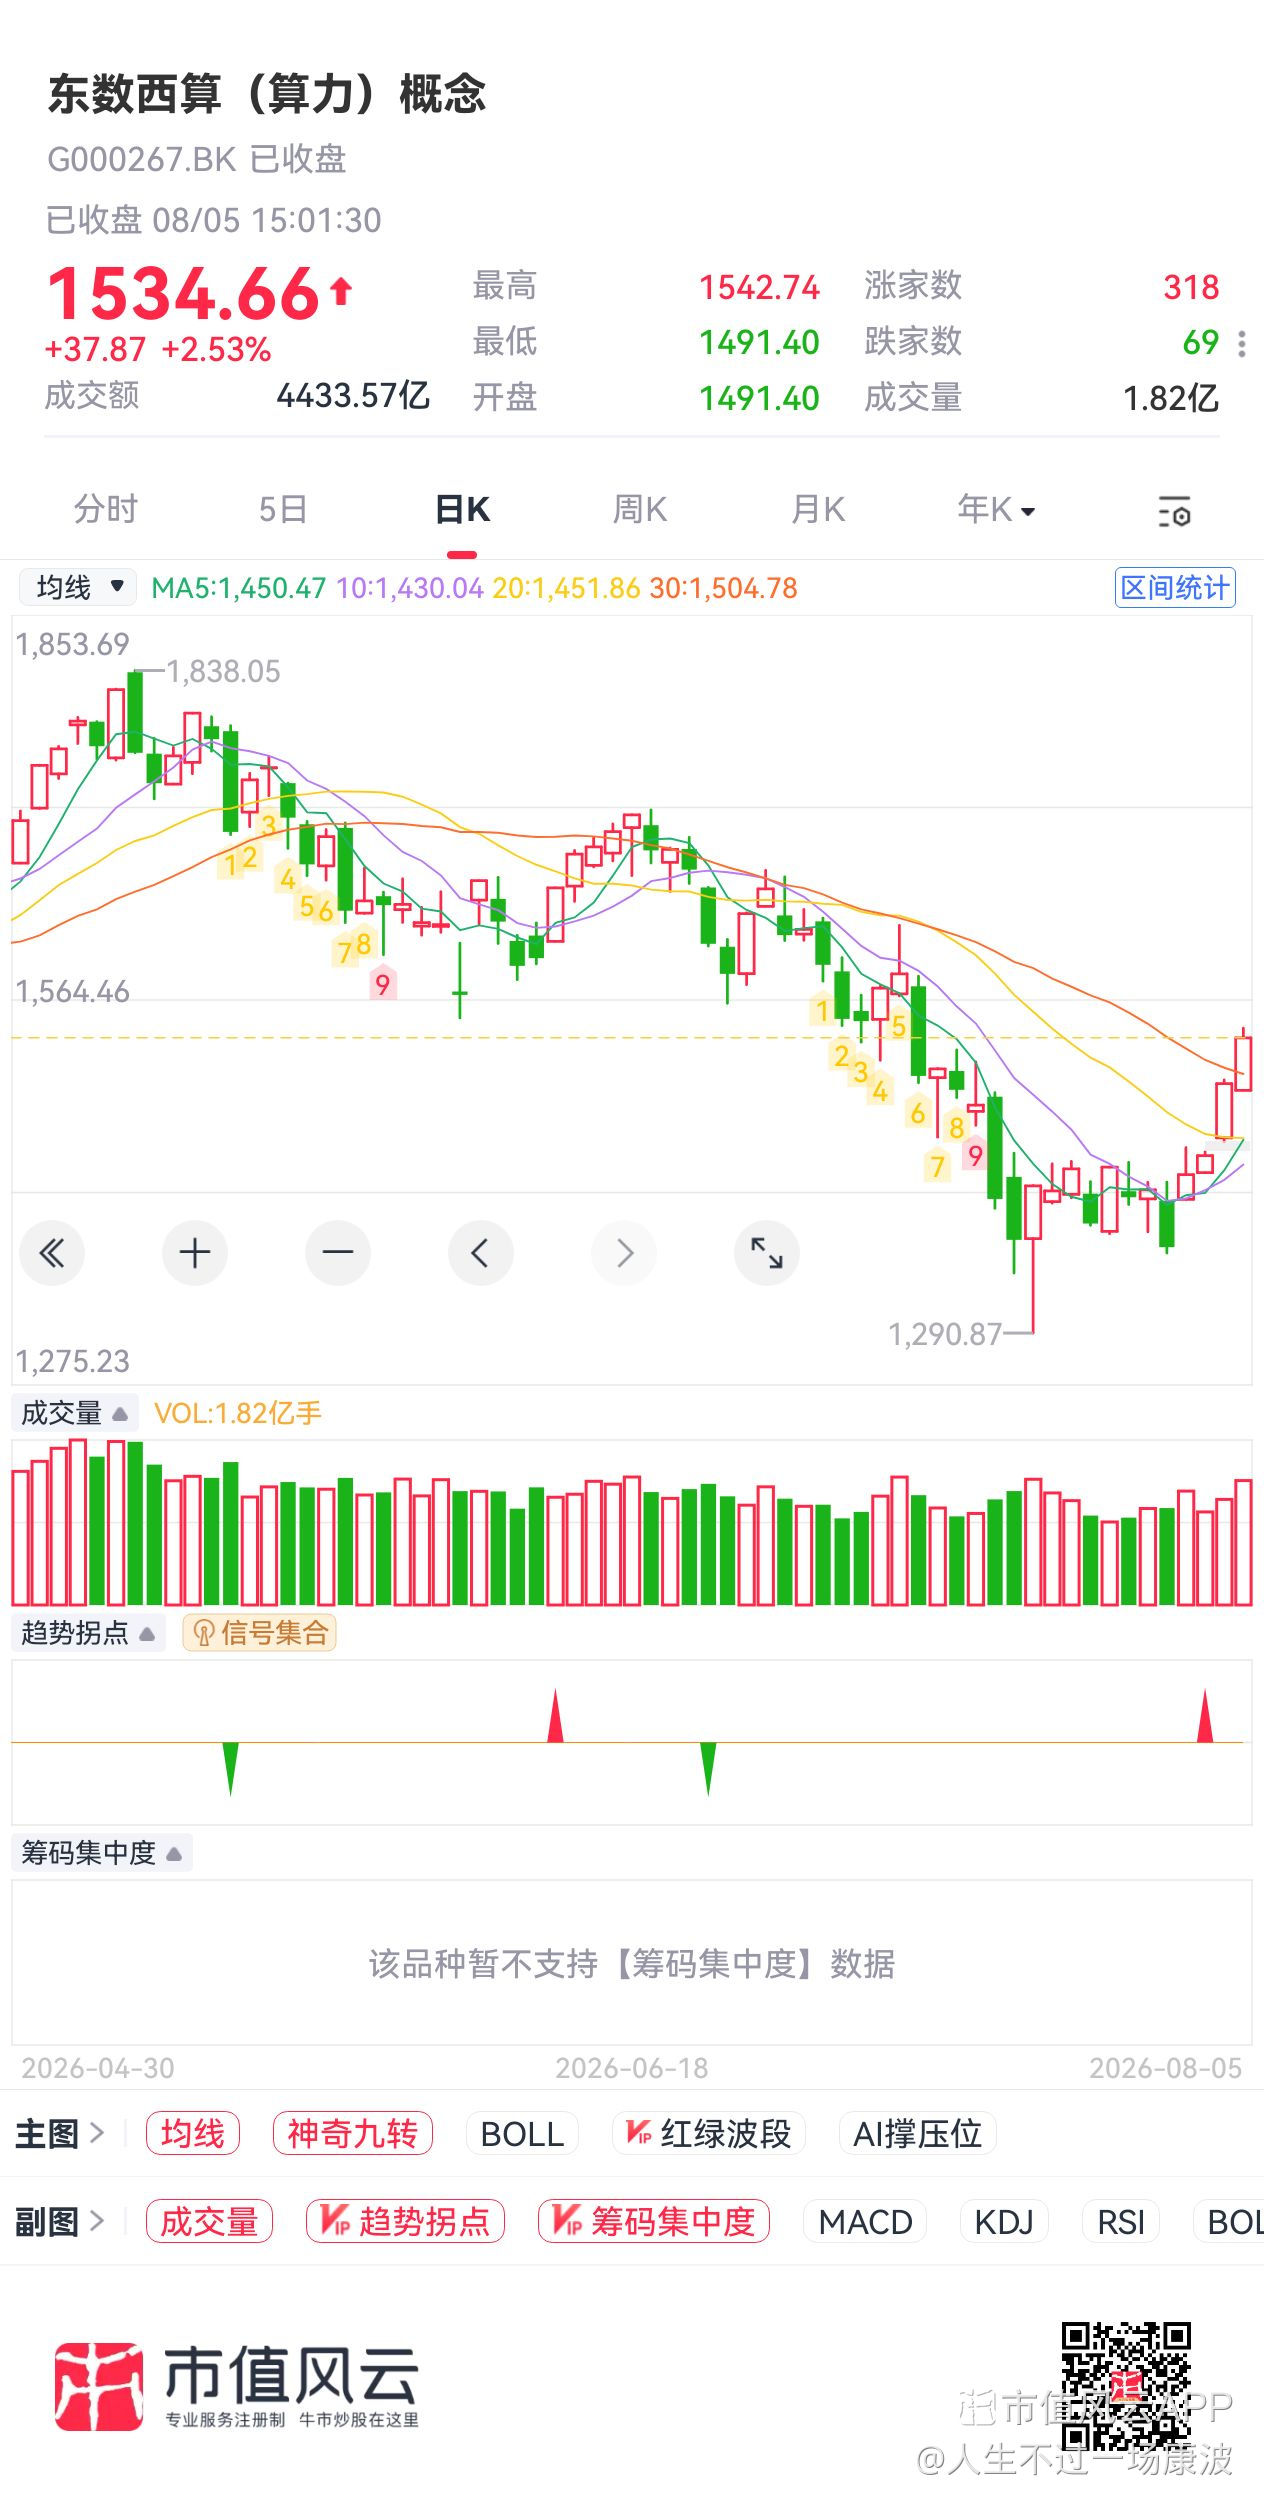This screenshot has height=2507, width=1264.
Task: Toggle 均线 main chart indicator
Action: click(193, 2133)
